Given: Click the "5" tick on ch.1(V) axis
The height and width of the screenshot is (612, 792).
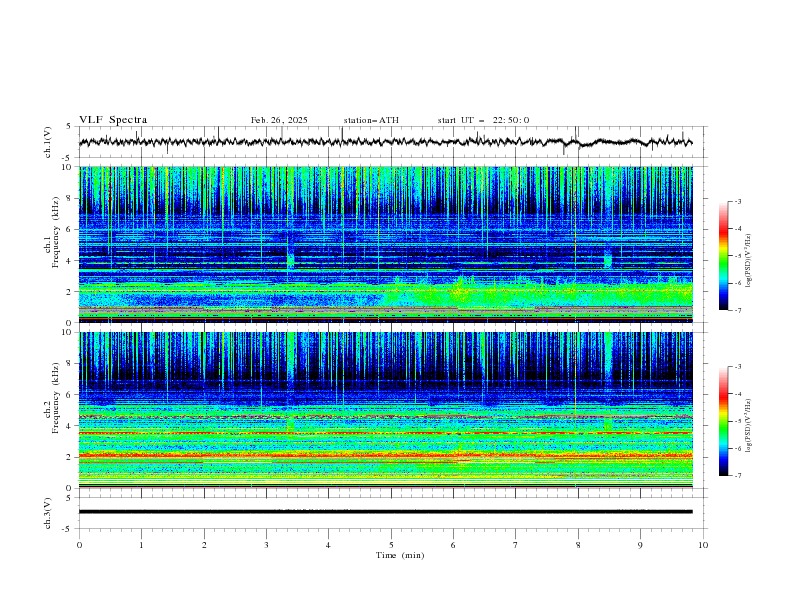Looking at the screenshot, I should click(69, 127).
